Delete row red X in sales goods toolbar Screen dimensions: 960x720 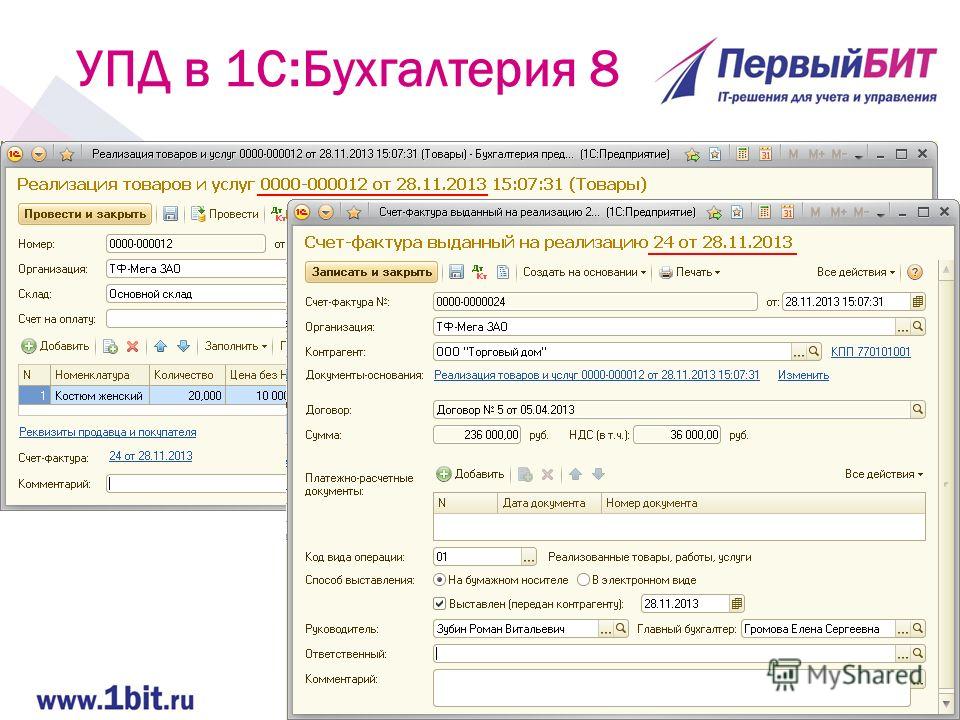[132, 347]
